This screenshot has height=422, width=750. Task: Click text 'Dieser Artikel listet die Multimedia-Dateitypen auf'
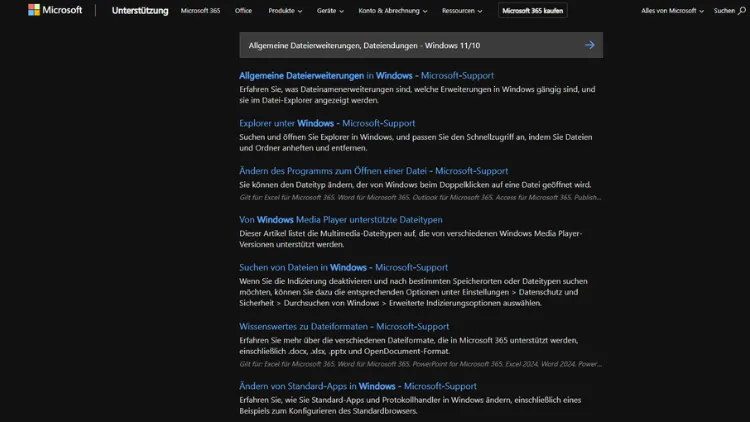click(x=410, y=239)
